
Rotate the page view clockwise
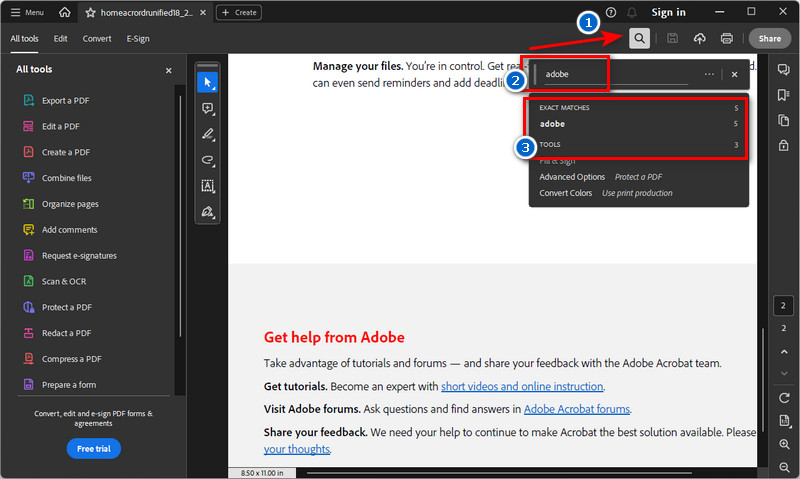click(784, 398)
